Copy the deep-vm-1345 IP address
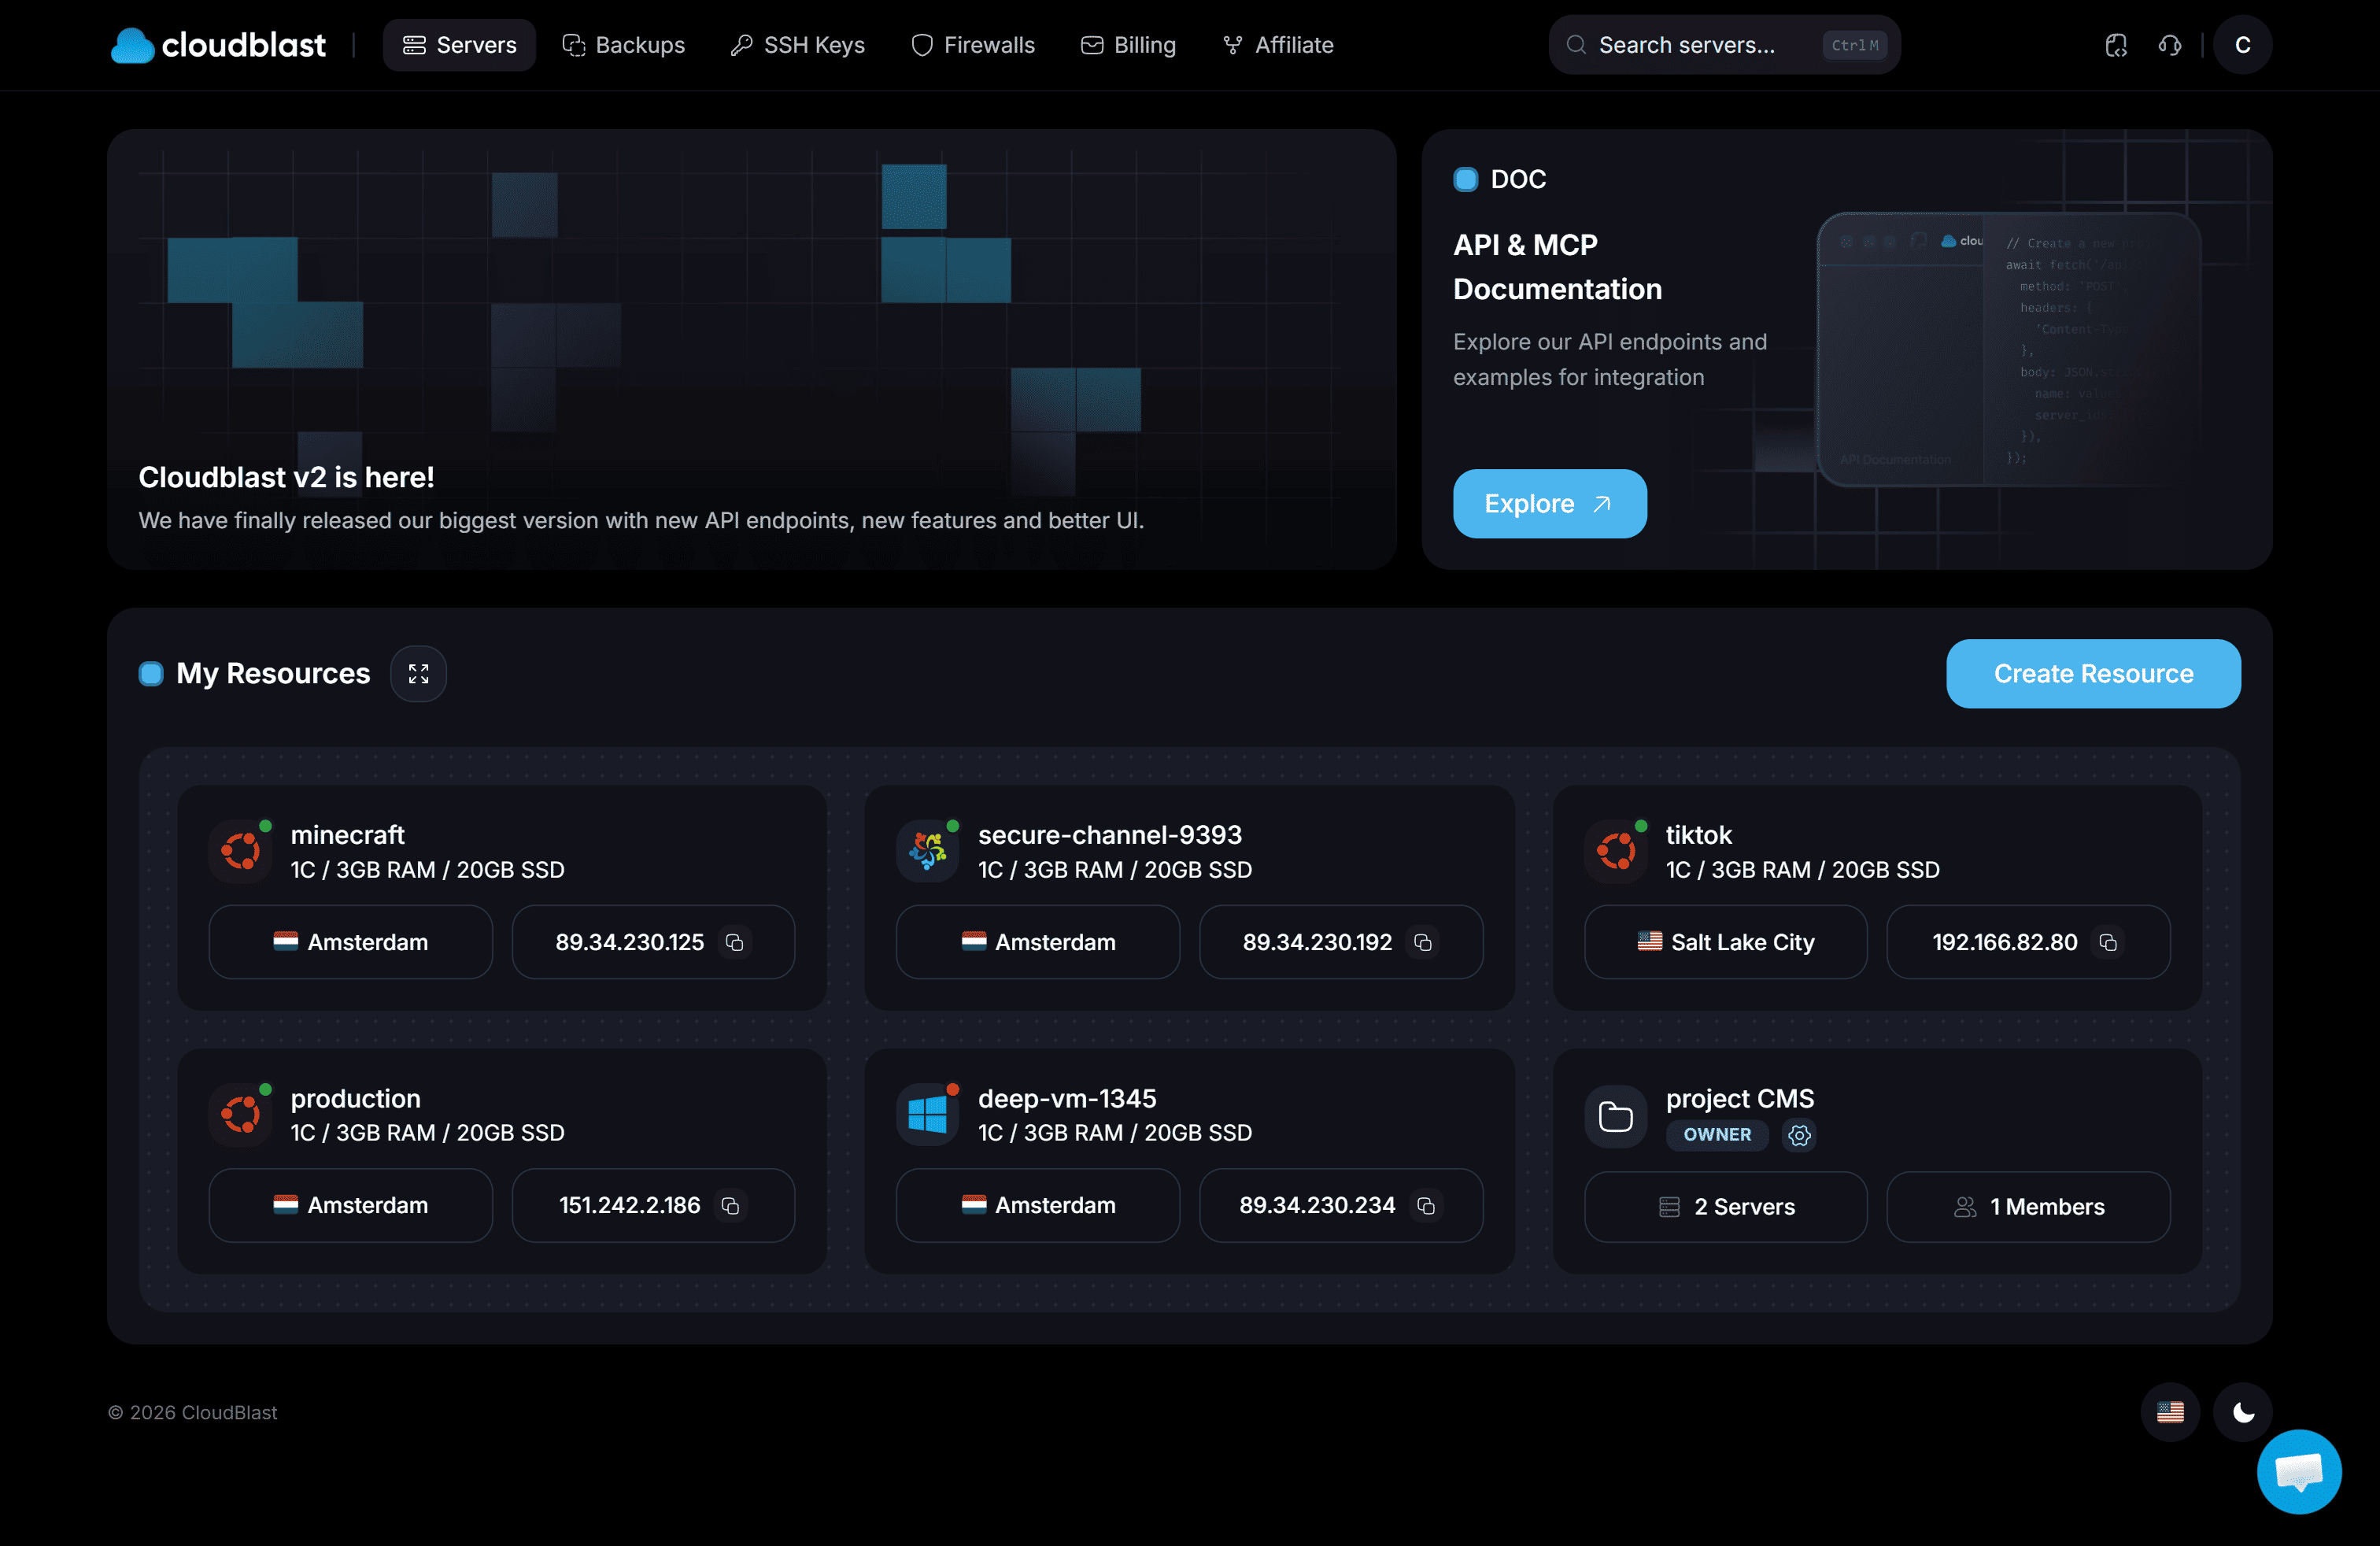 1426,1205
